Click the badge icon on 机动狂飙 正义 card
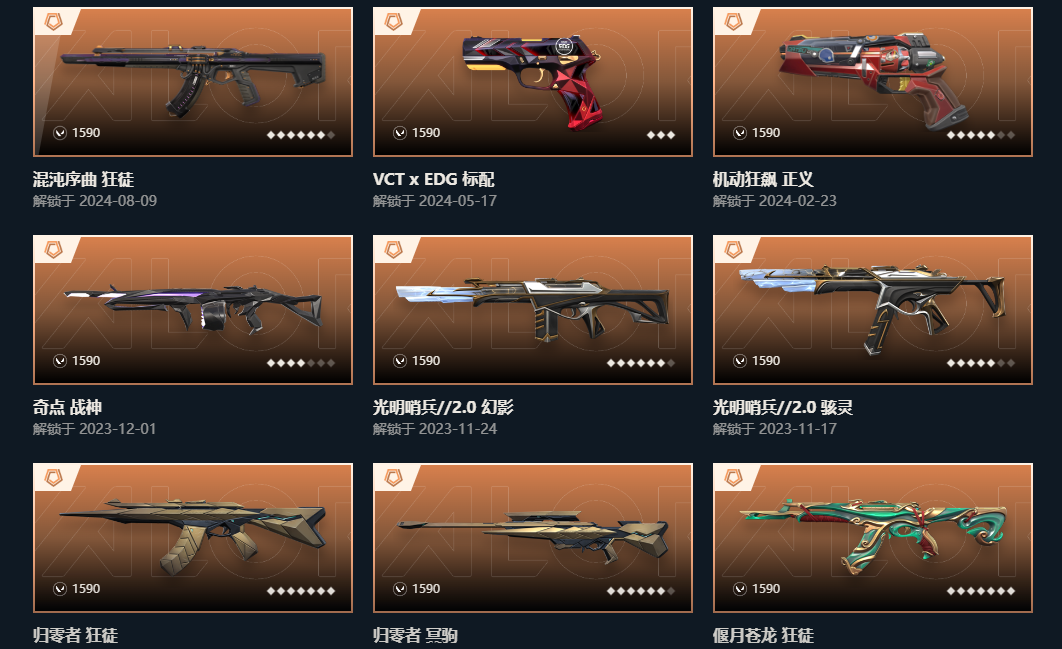 click(734, 22)
